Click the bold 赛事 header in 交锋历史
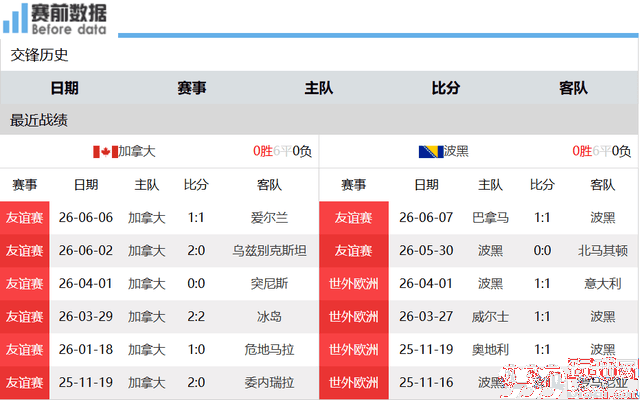 (x=191, y=88)
